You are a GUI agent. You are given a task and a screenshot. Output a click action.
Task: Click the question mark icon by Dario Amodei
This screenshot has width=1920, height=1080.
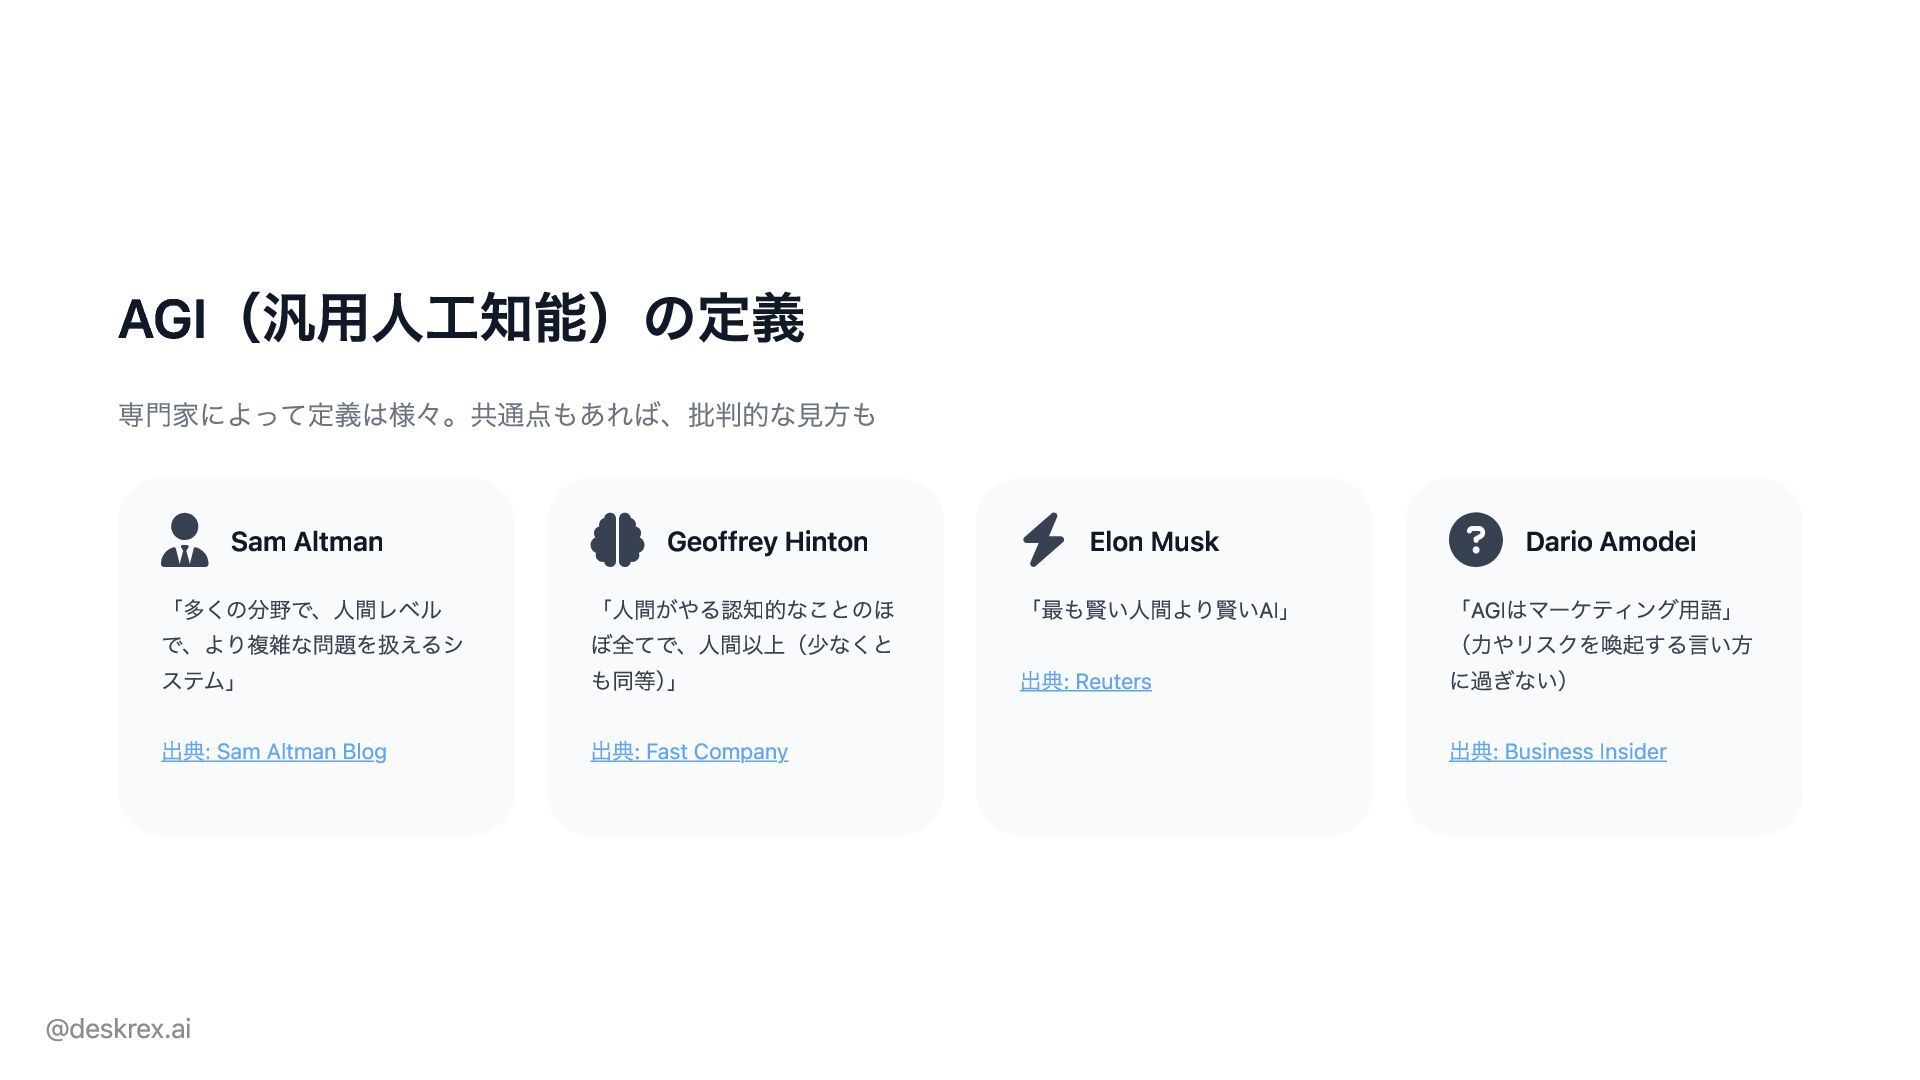click(x=1475, y=540)
